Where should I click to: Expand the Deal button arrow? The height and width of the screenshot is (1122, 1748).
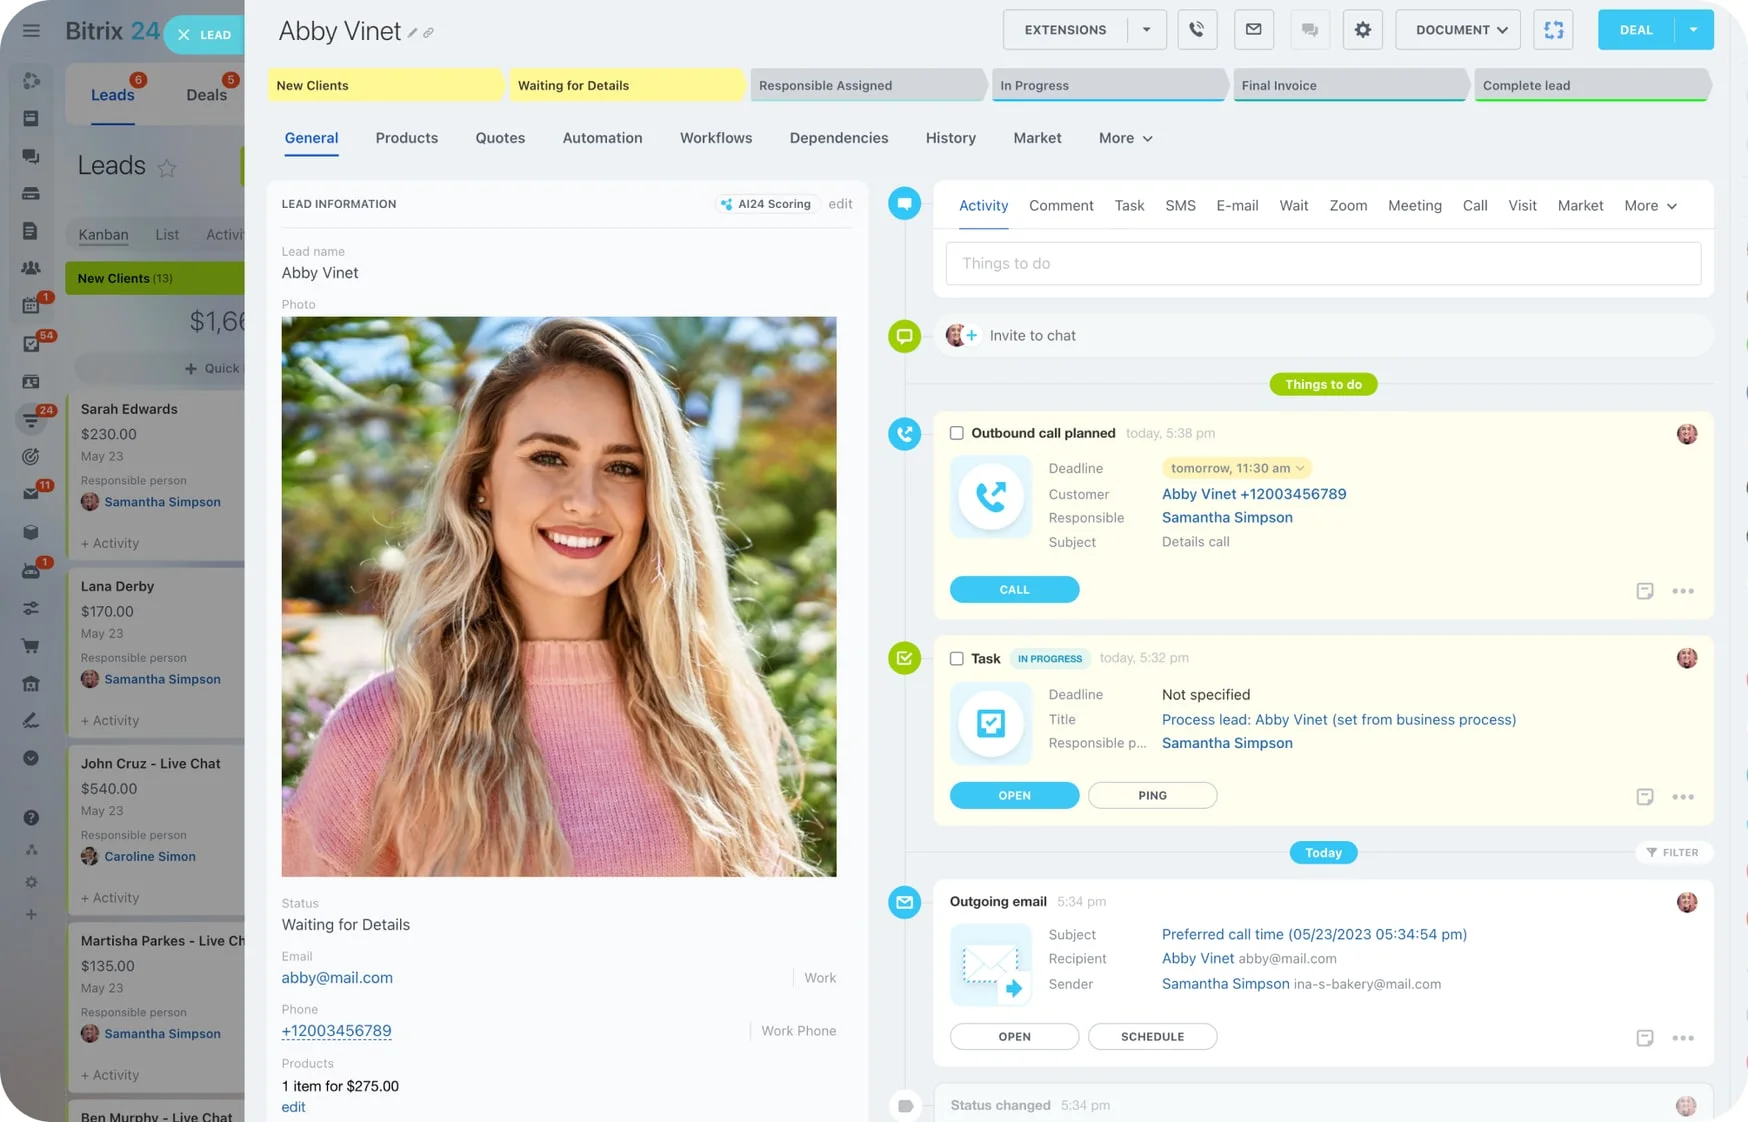(x=1693, y=30)
